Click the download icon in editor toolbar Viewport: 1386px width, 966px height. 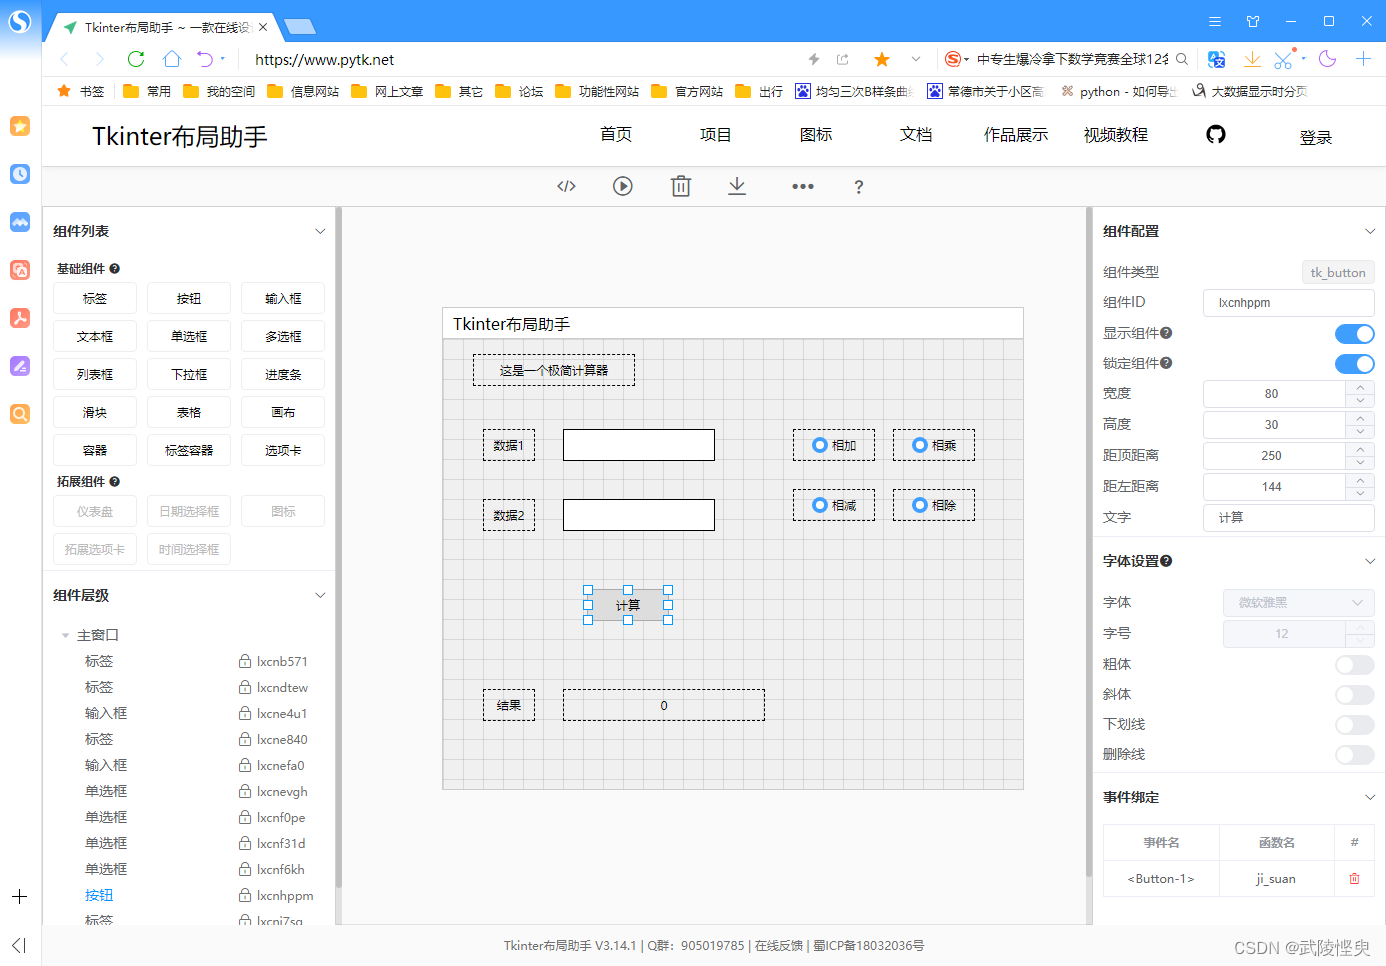coord(737,186)
